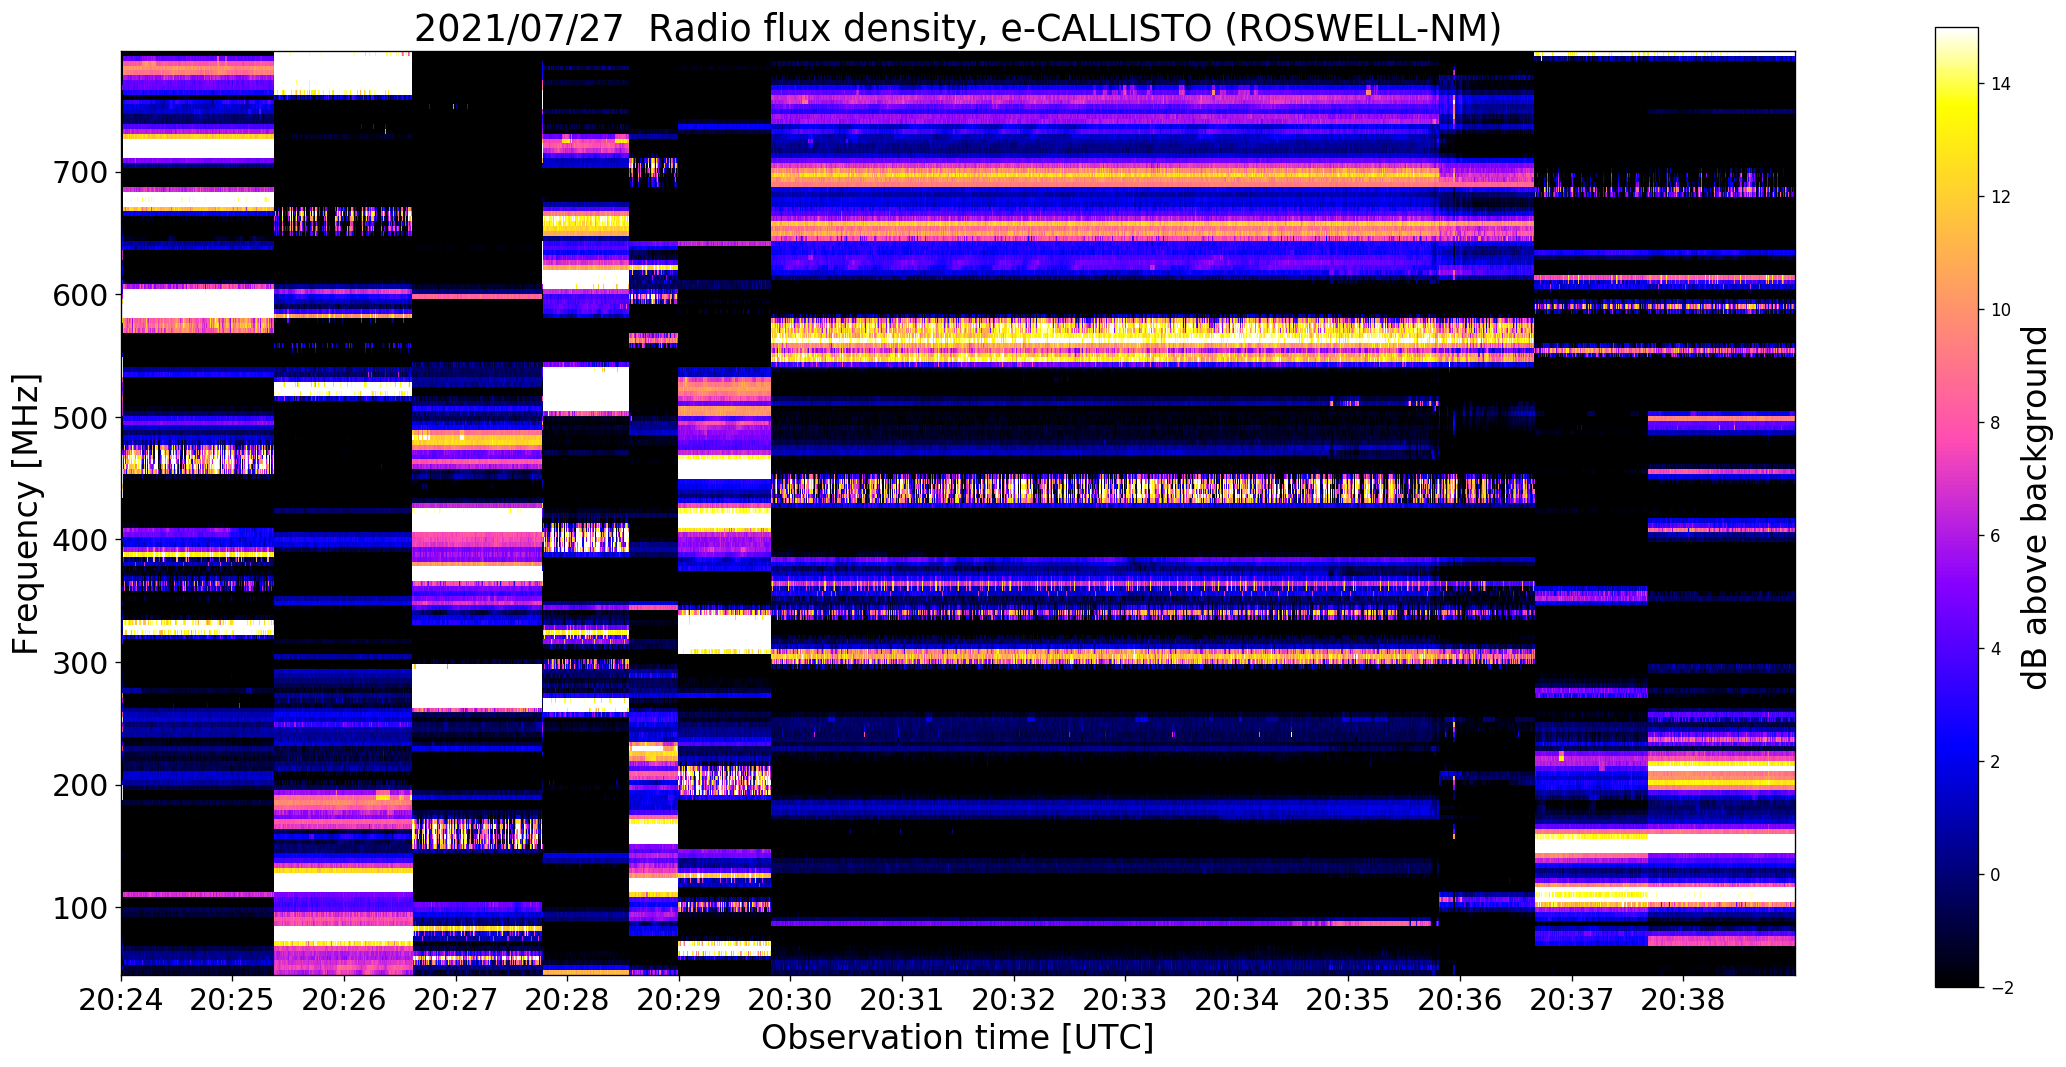The width and height of the screenshot is (2066, 1067).
Task: Select the 20:26 time tick label
Action: click(344, 1000)
